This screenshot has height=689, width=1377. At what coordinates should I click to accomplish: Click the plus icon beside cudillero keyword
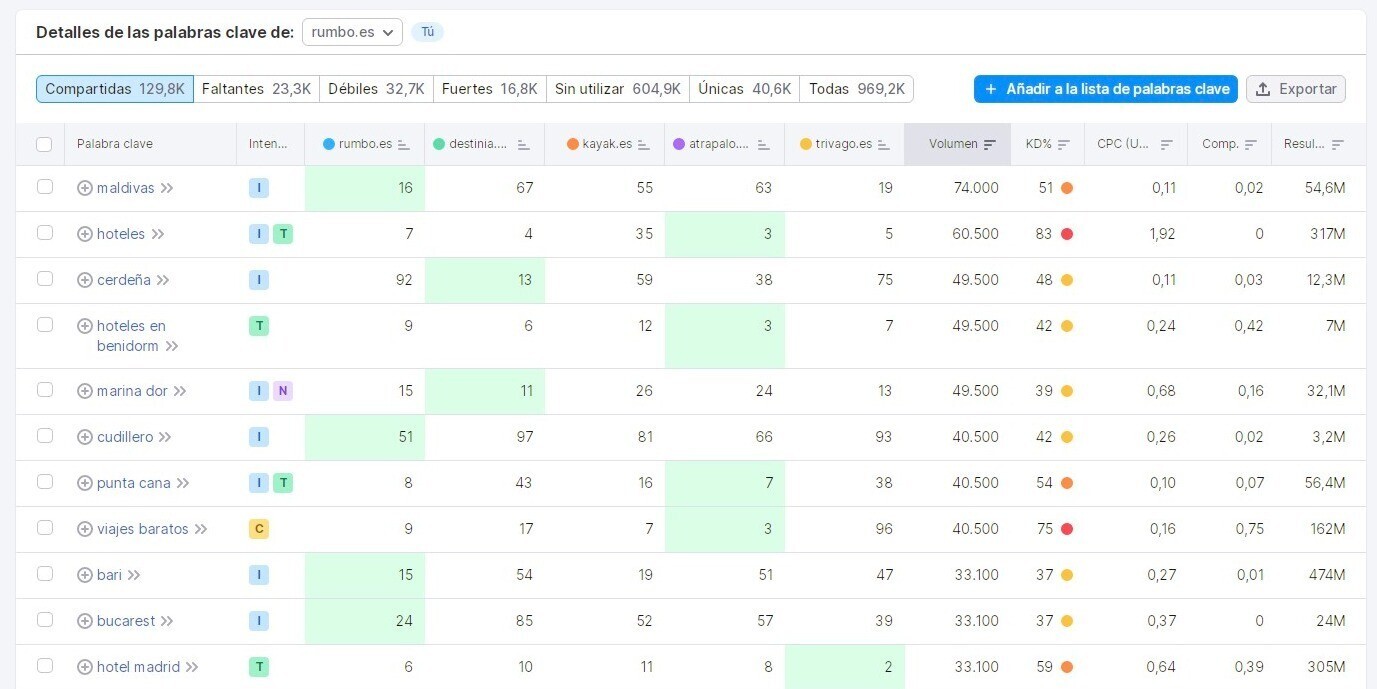click(85, 437)
